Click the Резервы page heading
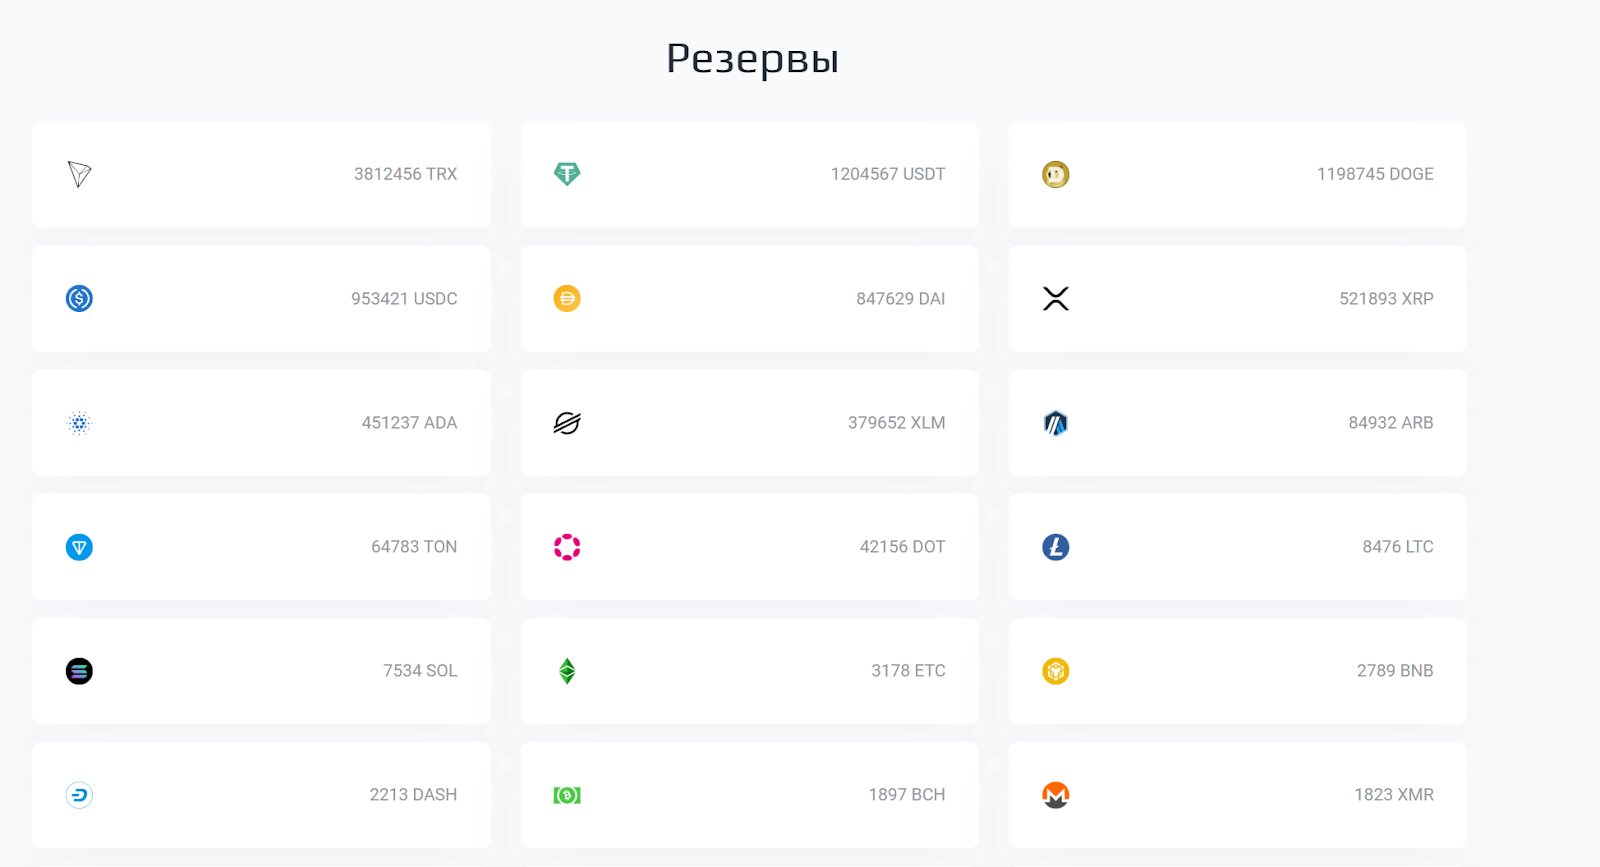 [751, 58]
